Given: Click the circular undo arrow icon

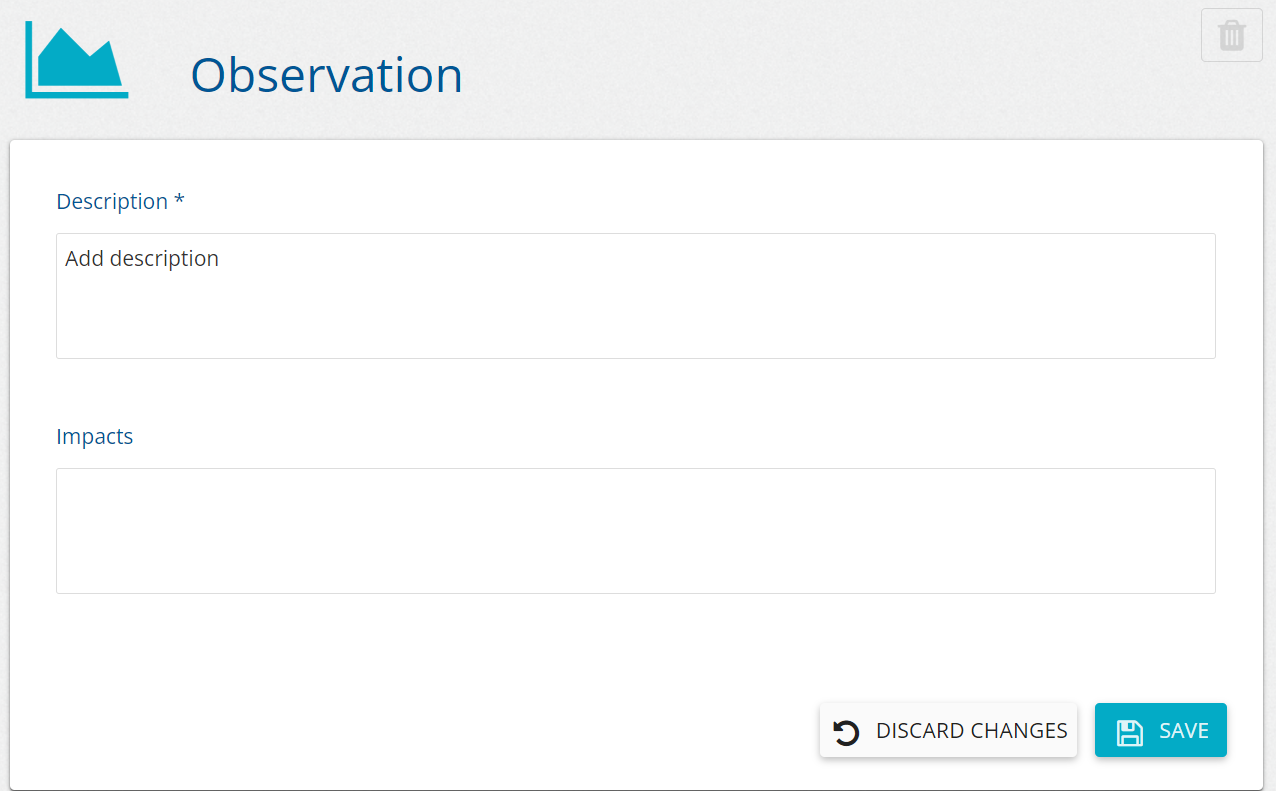Looking at the screenshot, I should (846, 732).
